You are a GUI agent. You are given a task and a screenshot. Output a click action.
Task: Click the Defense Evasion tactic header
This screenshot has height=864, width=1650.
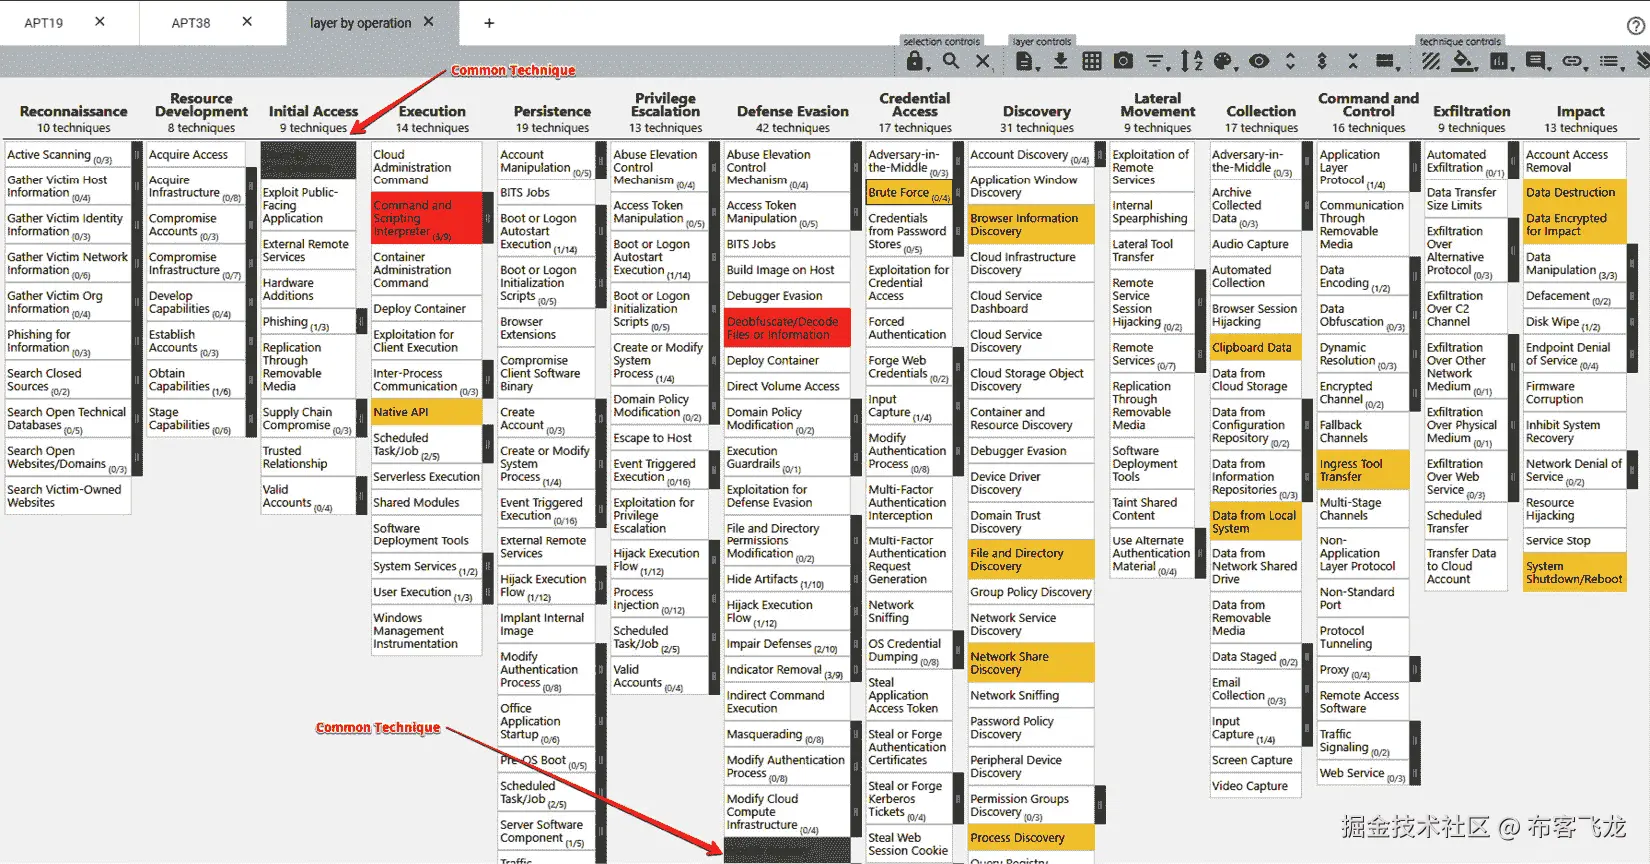[793, 111]
